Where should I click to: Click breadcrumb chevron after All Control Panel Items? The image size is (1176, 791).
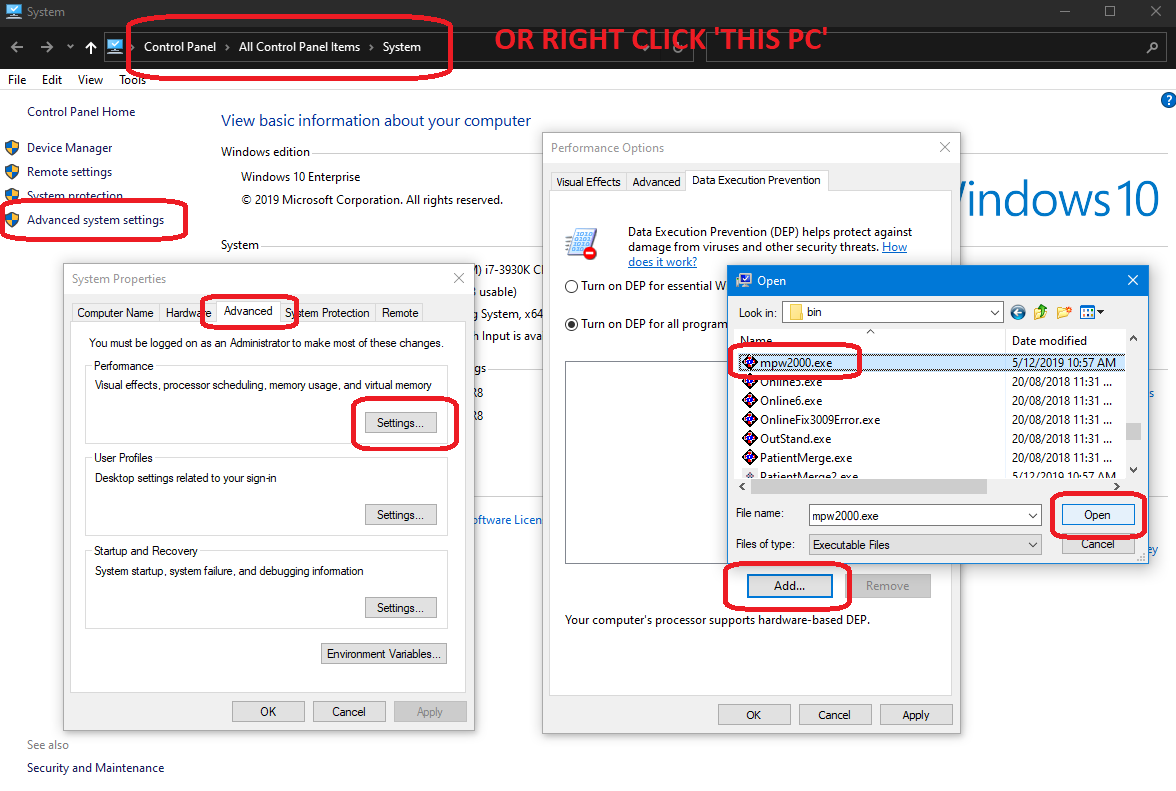click(x=371, y=47)
